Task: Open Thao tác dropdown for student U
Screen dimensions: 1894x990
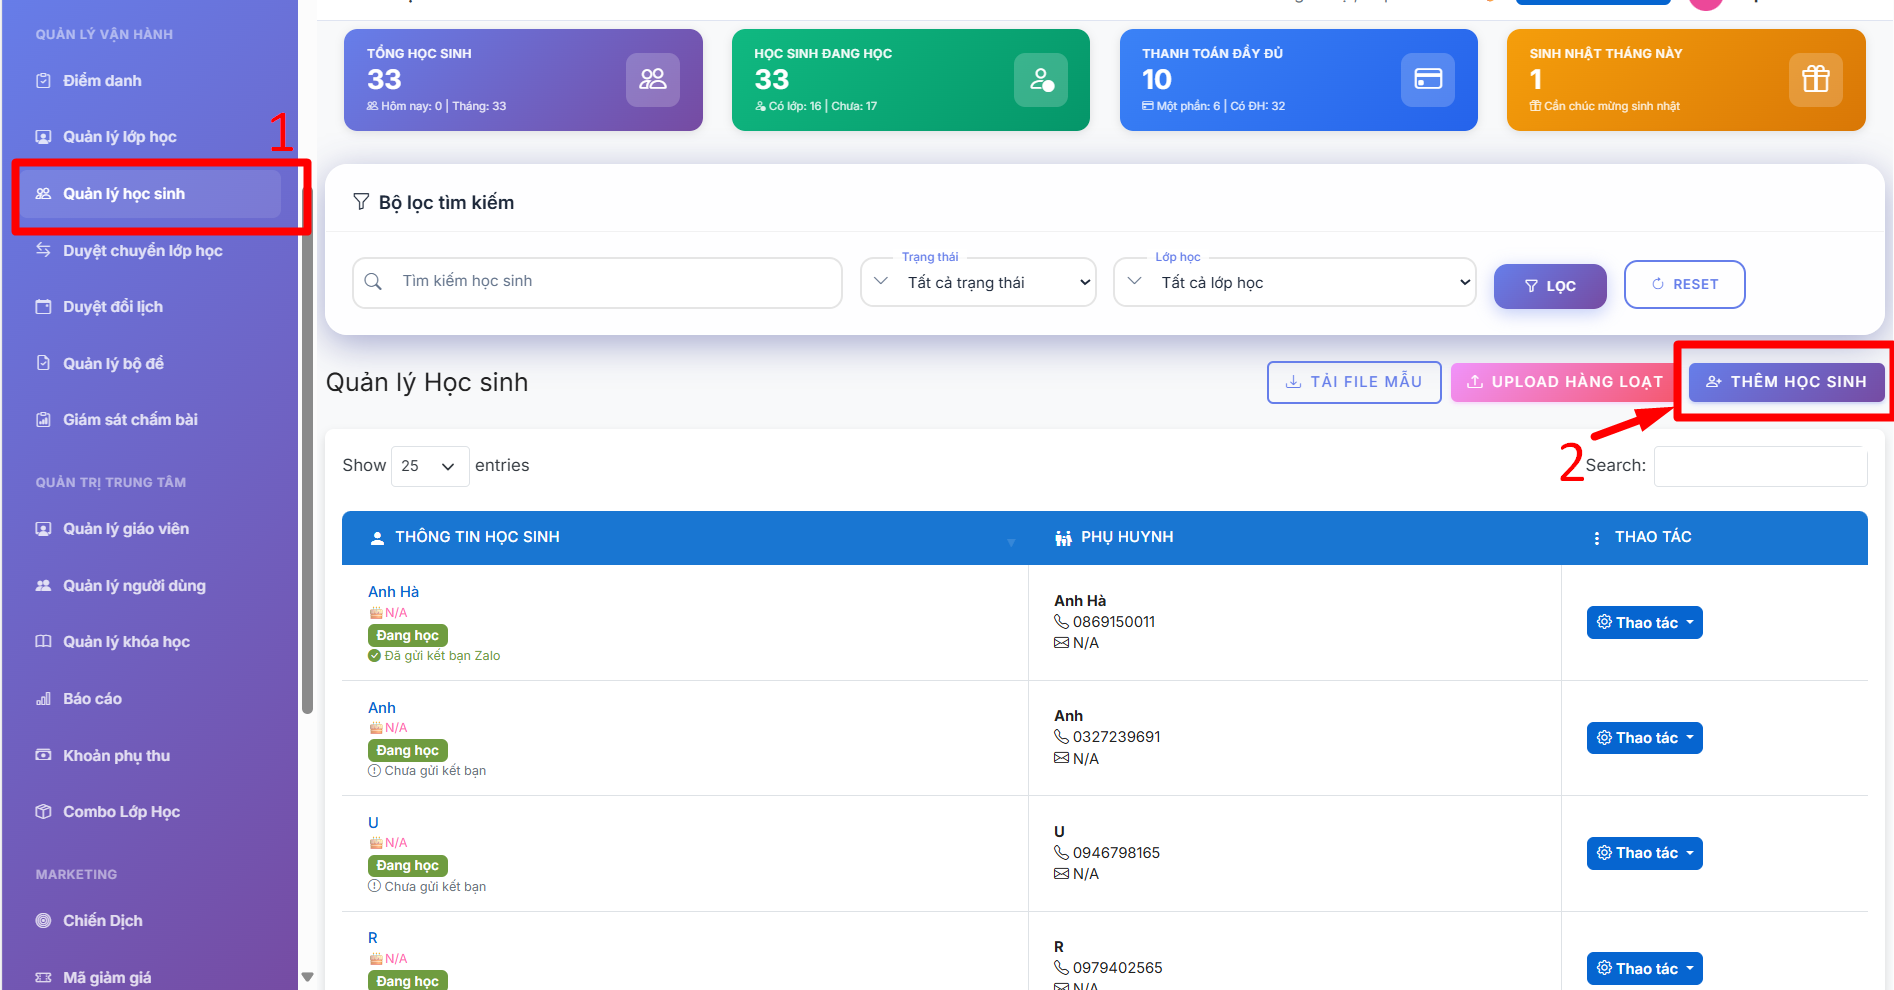Action: (x=1644, y=854)
